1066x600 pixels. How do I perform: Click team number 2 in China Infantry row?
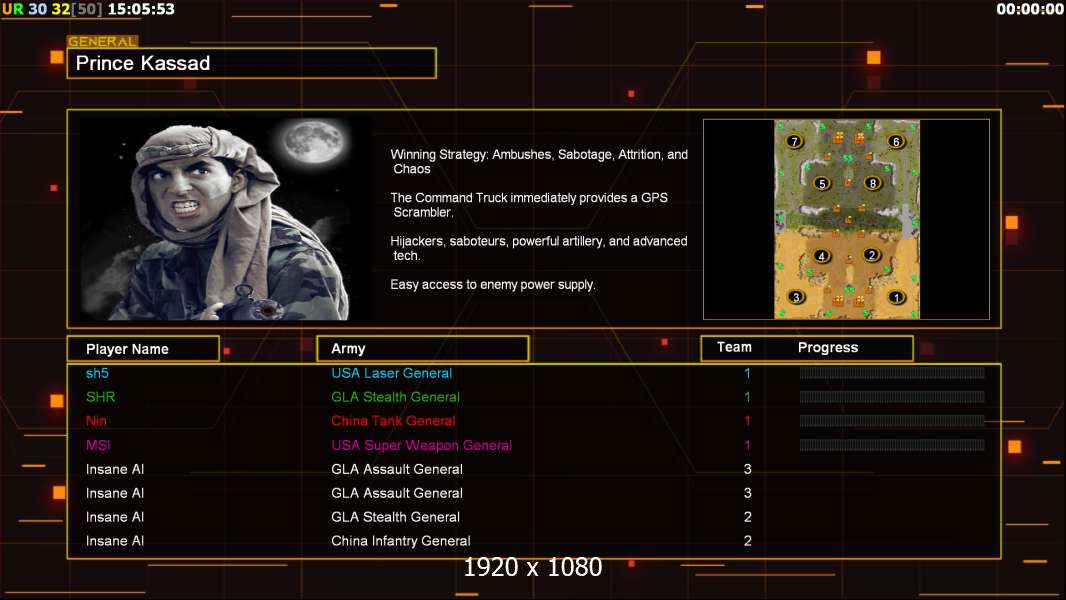tap(748, 541)
